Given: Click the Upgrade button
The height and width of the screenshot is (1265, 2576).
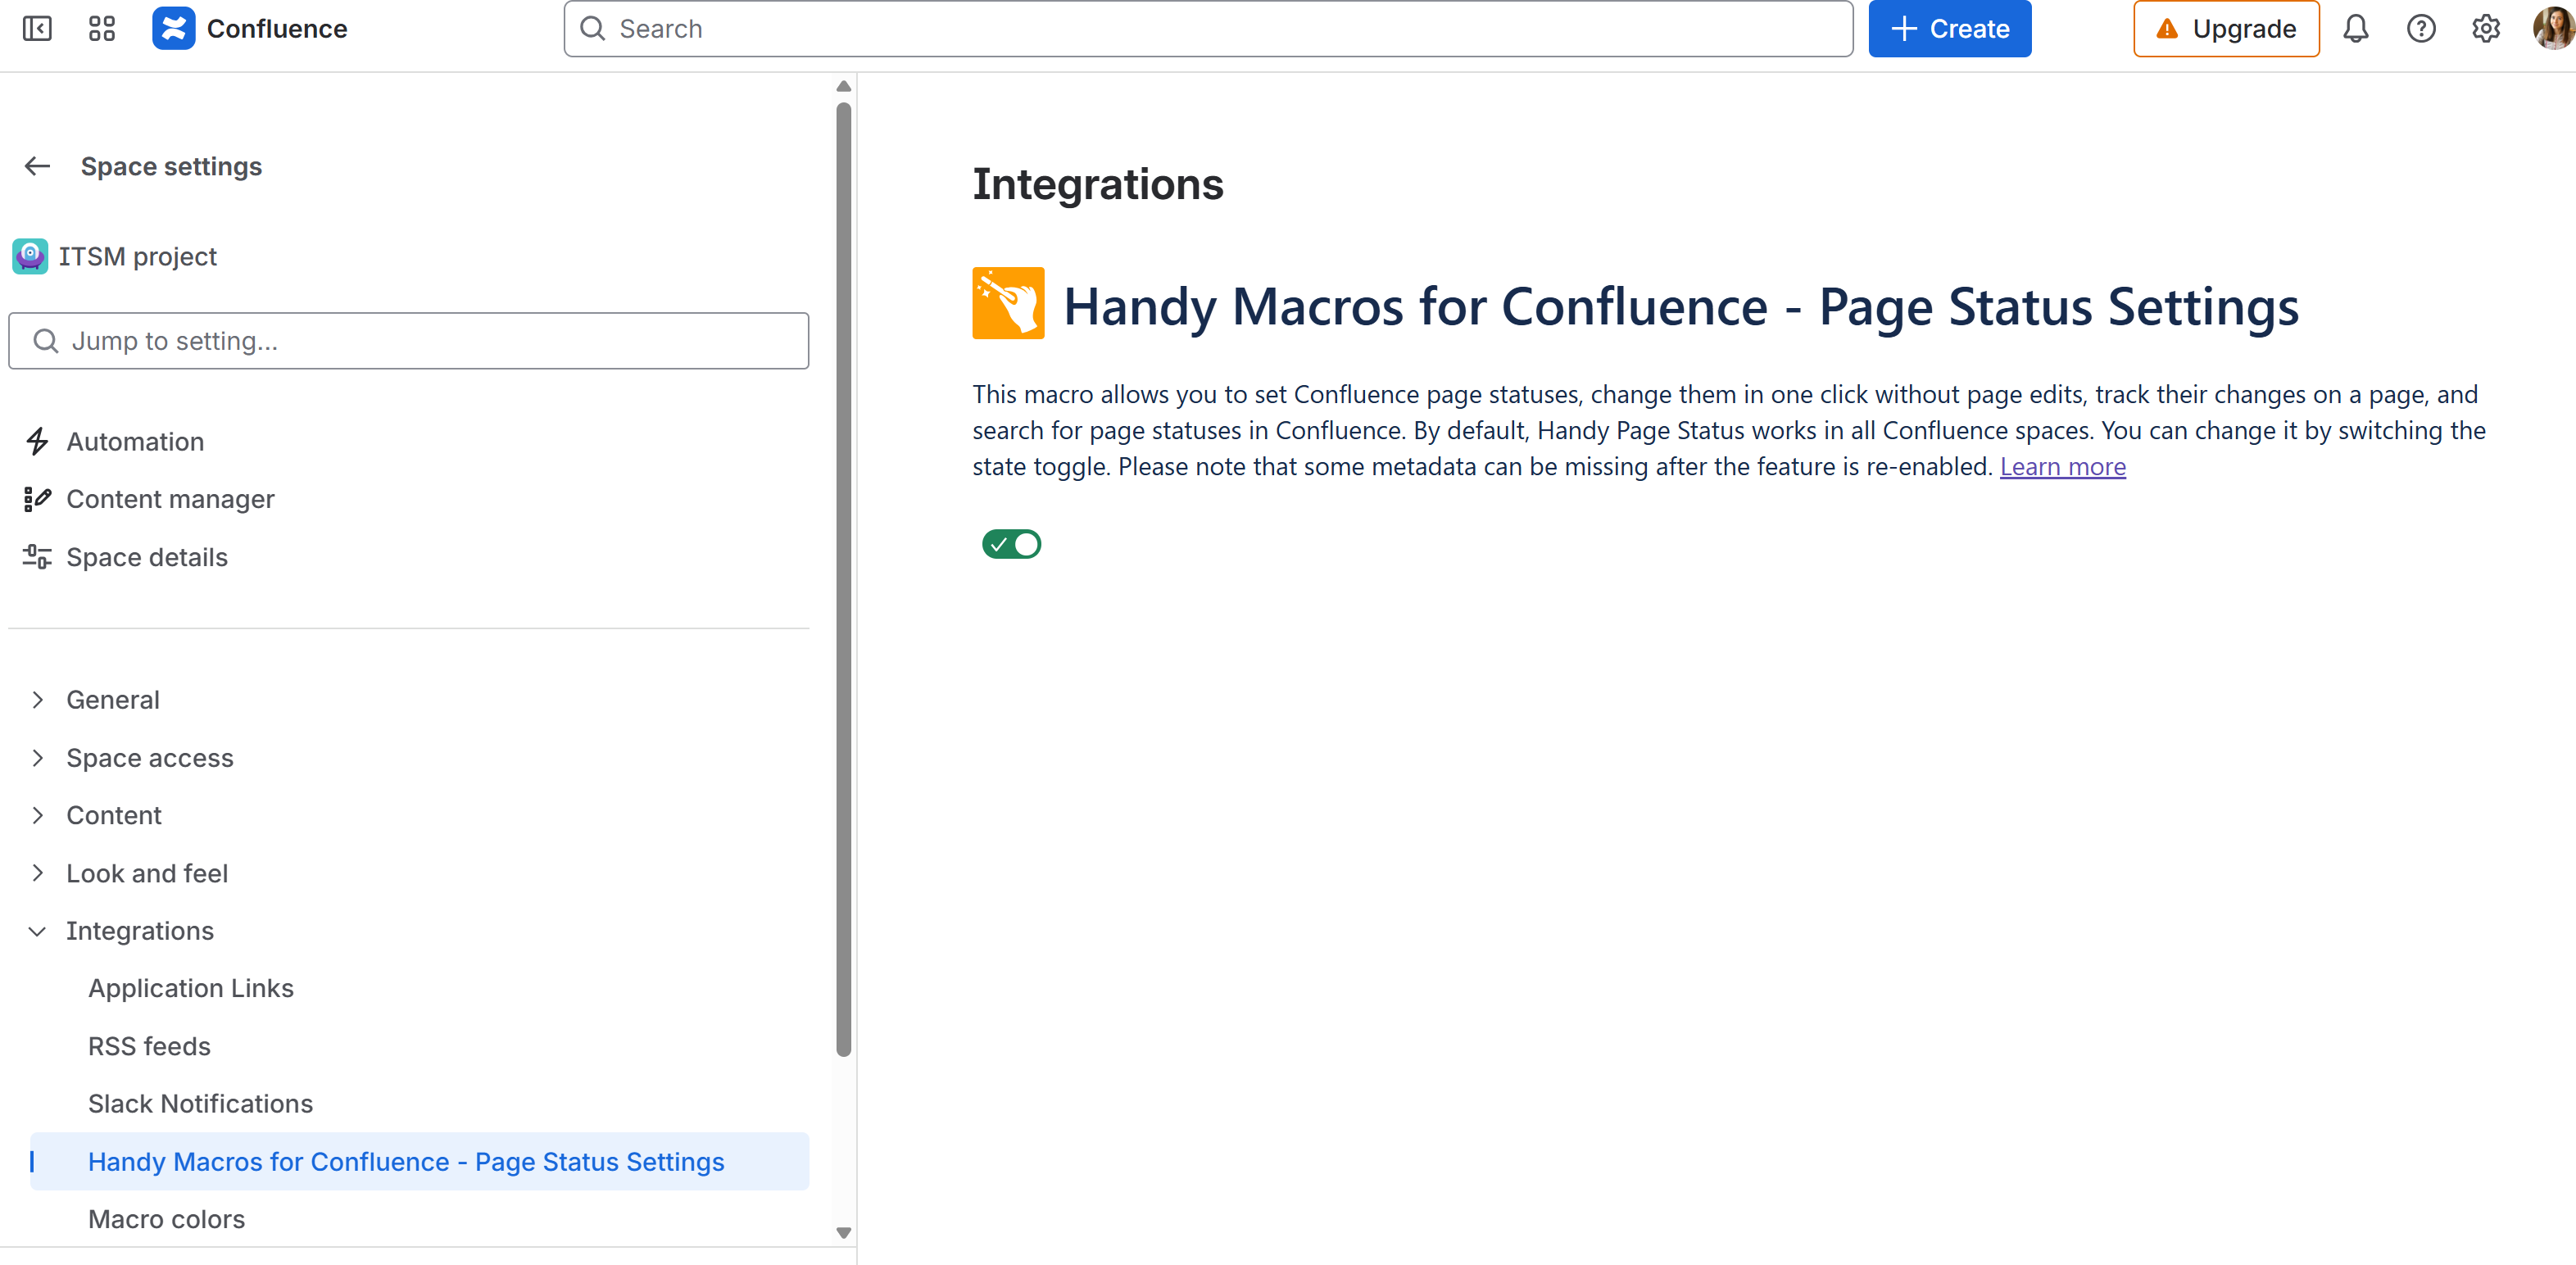Looking at the screenshot, I should click(x=2226, y=28).
